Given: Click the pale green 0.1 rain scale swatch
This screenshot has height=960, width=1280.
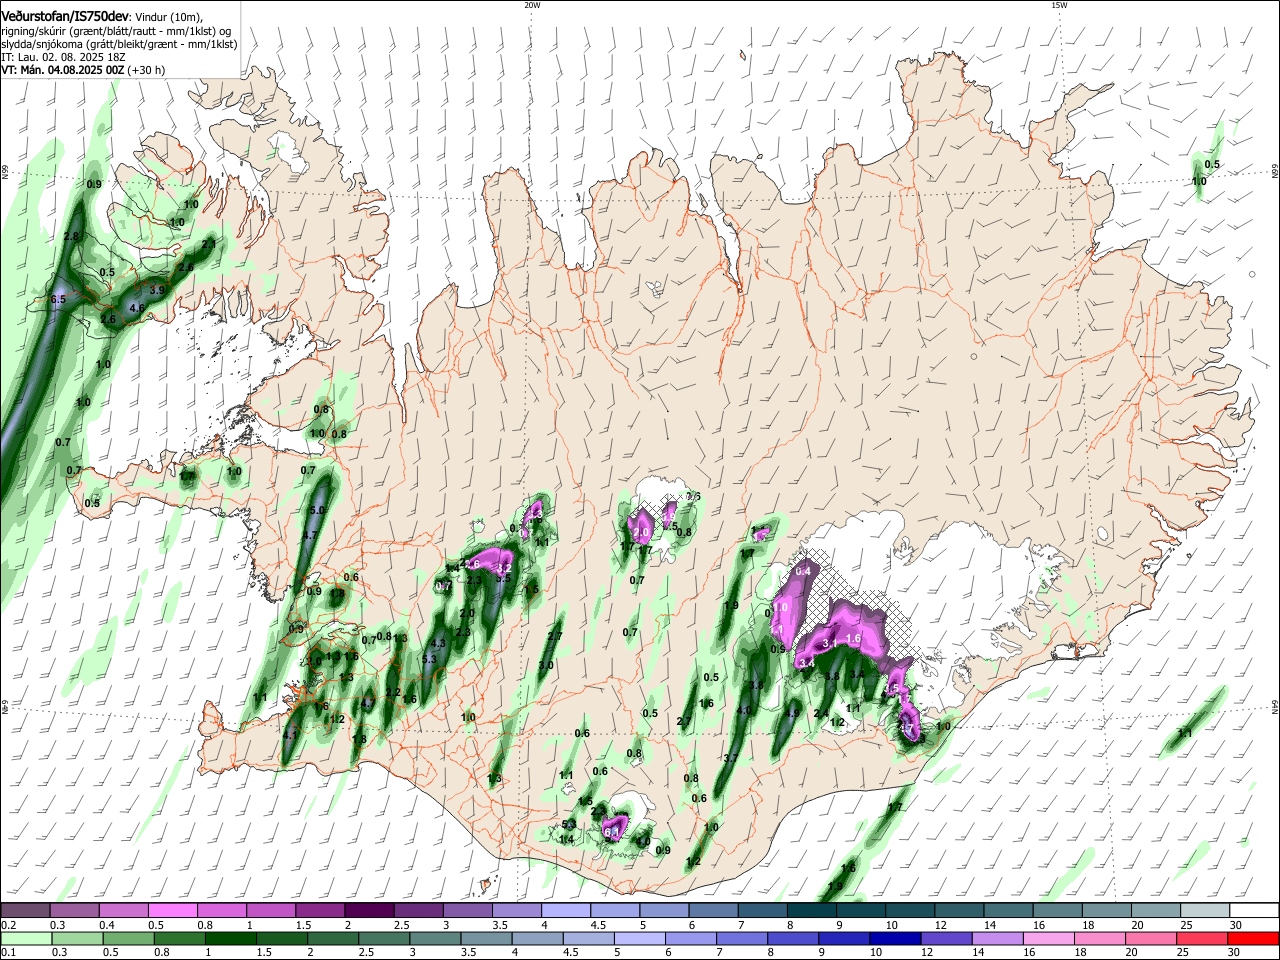Looking at the screenshot, I should [26, 938].
